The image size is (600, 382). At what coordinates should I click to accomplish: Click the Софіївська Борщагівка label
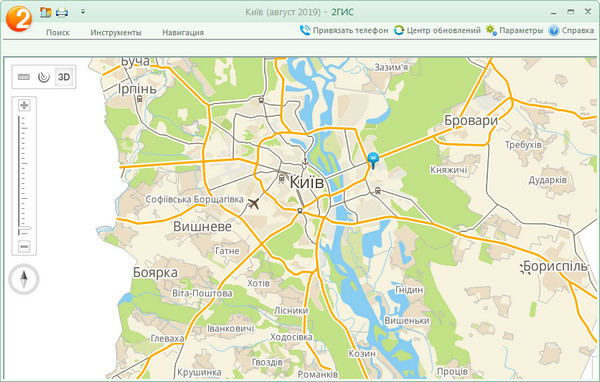[194, 199]
